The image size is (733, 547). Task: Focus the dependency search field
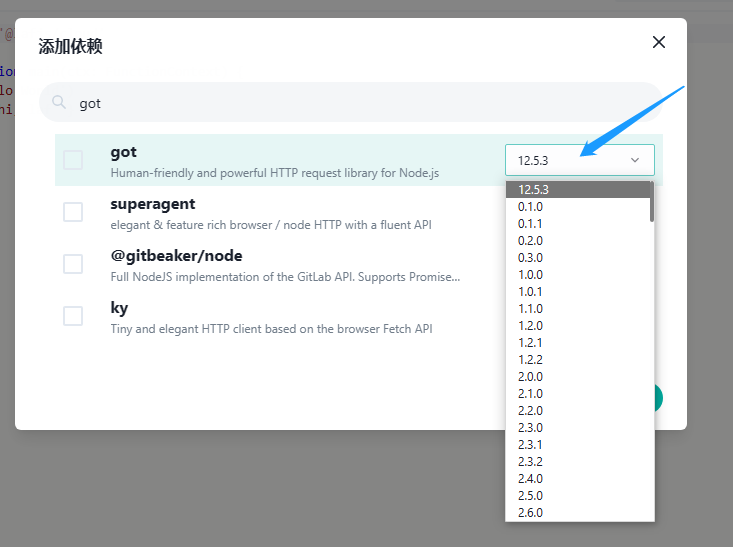point(350,102)
